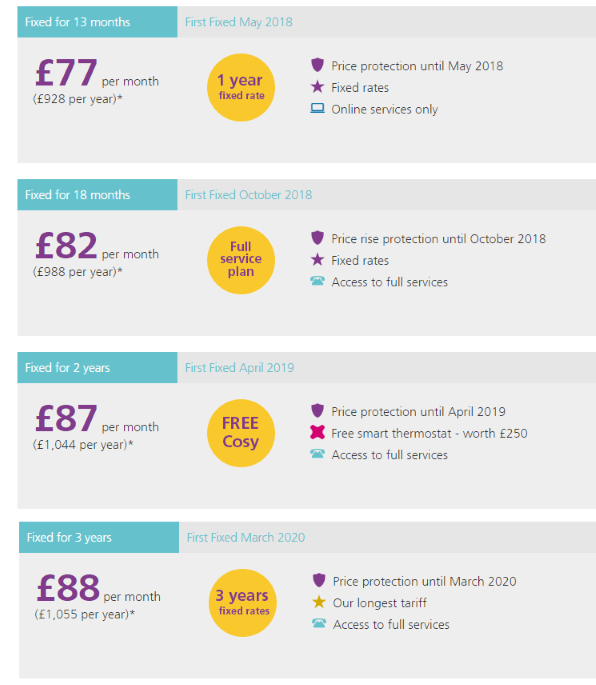Select the 1 year fixed rate yellow badge
The height and width of the screenshot is (685, 596).
[241, 87]
